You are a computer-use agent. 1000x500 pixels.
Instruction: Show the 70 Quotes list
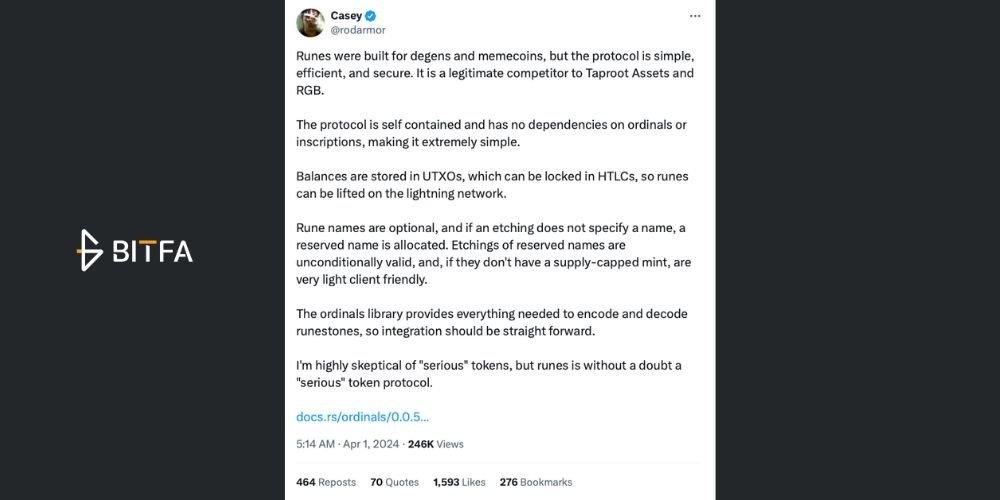pyautogui.click(x=395, y=482)
